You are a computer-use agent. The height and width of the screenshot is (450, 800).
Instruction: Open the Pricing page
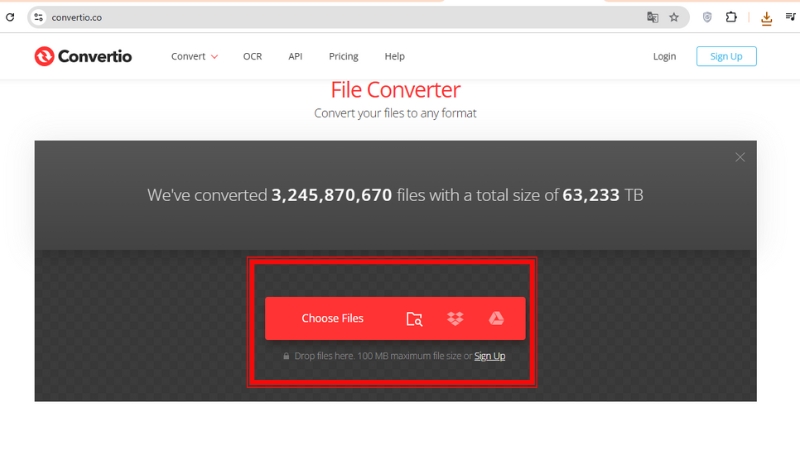(x=343, y=56)
